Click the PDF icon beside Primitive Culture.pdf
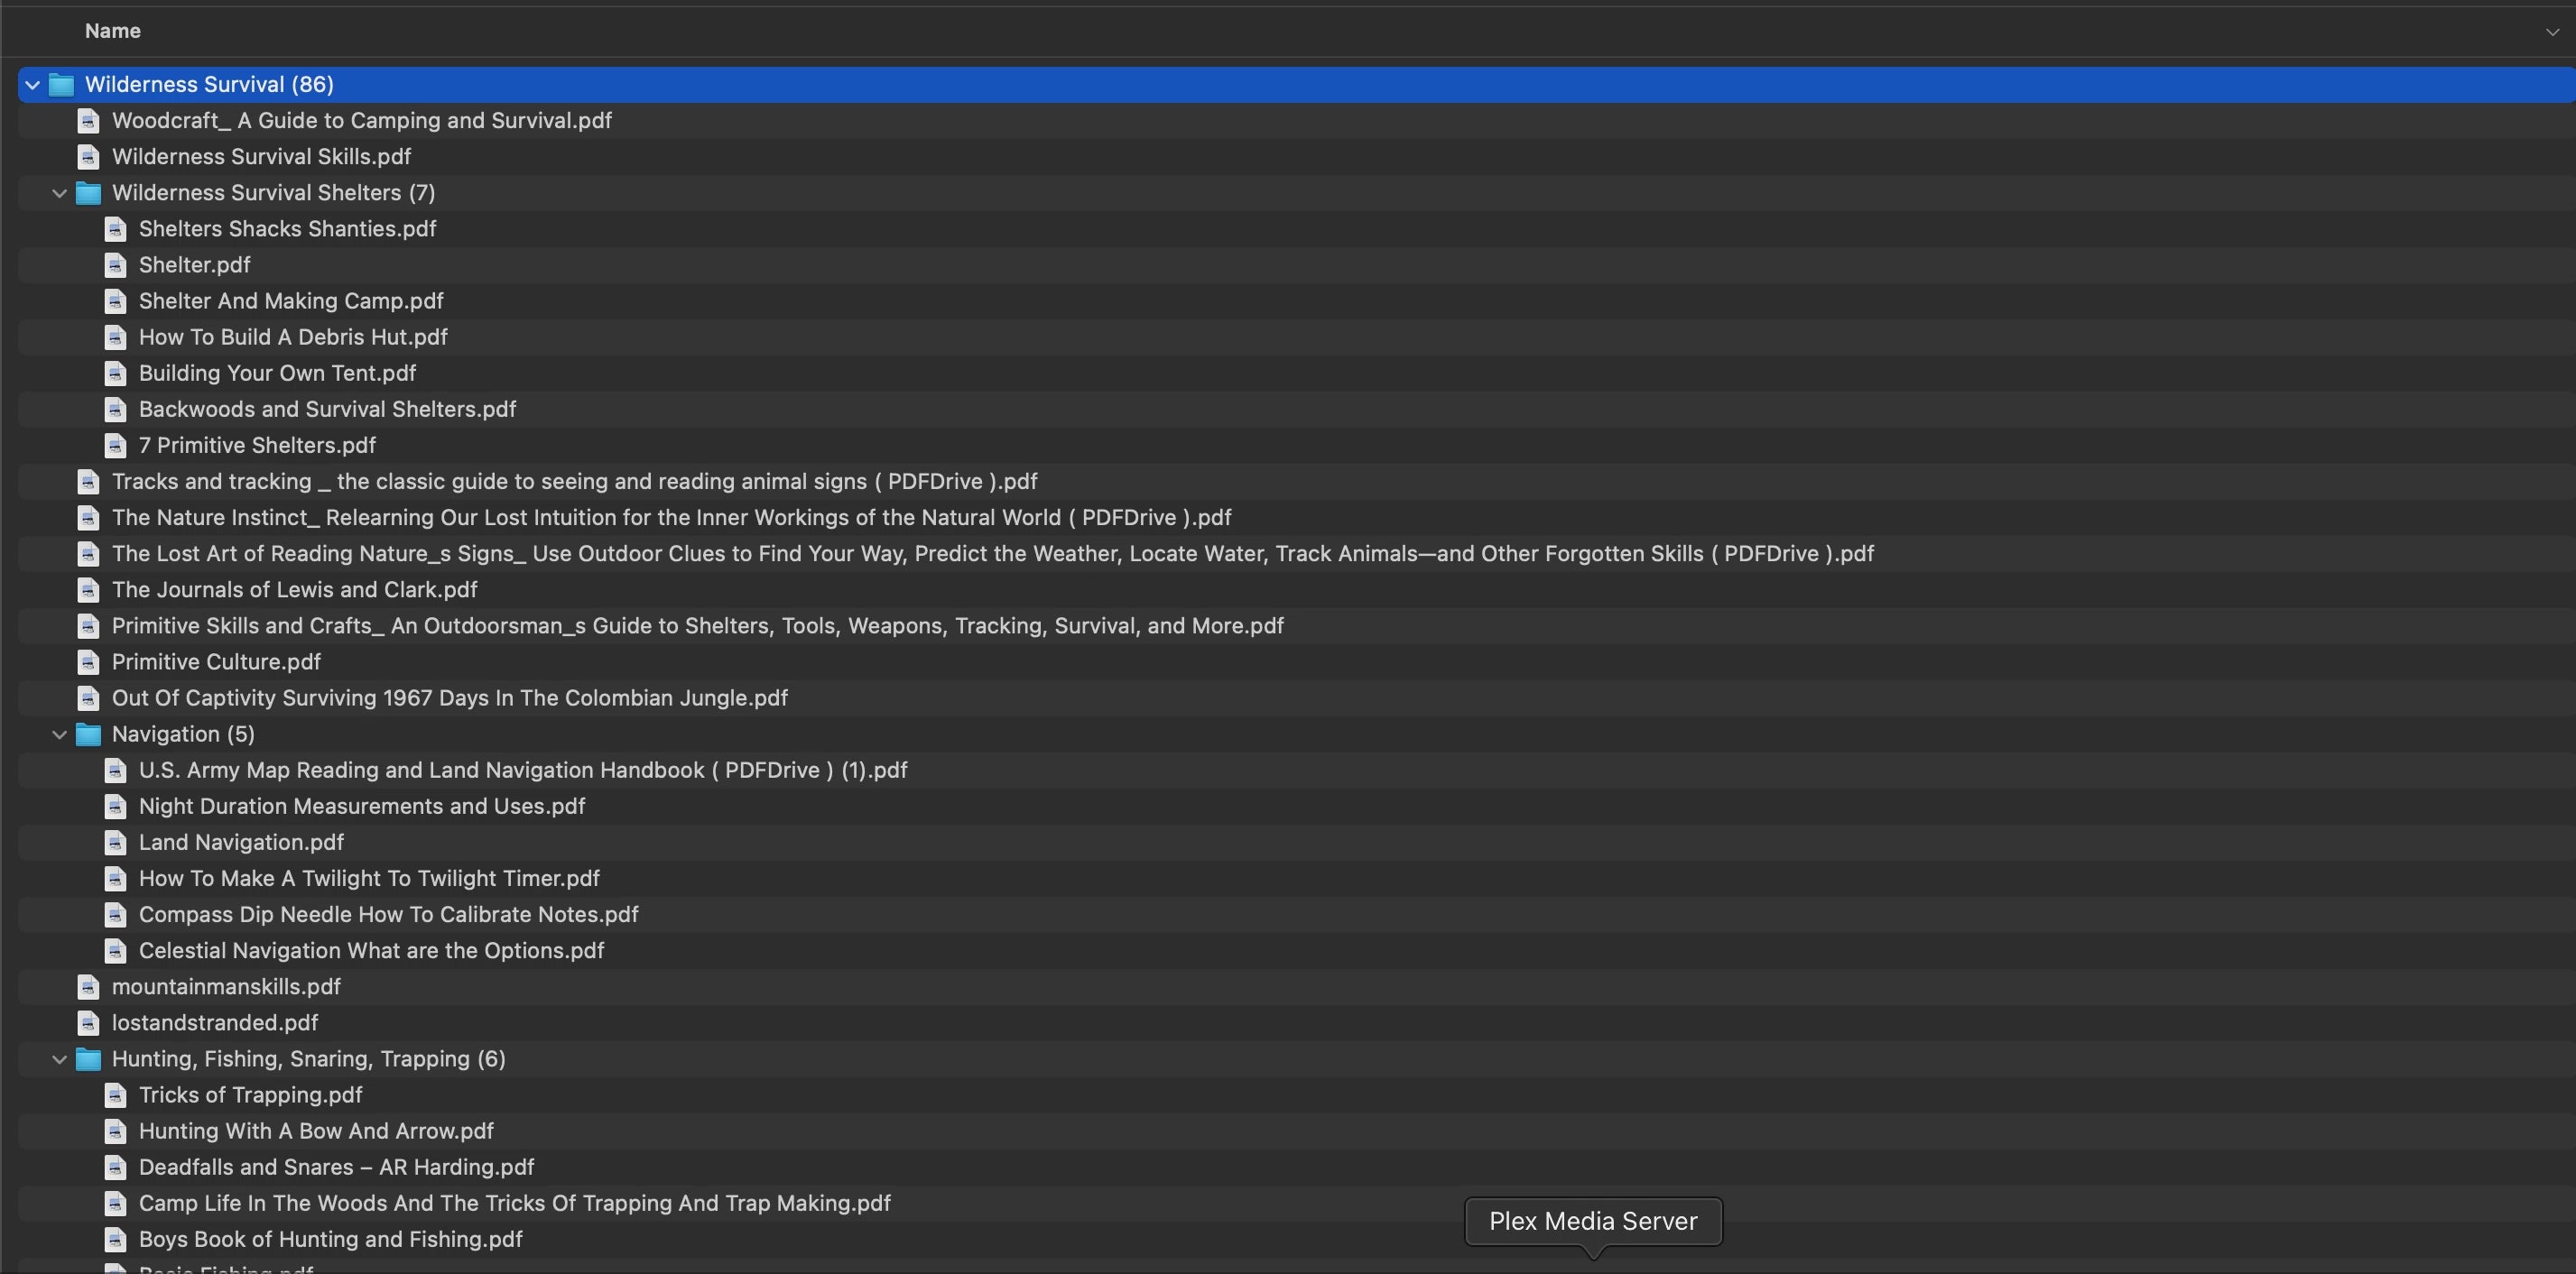The image size is (2576, 1274). coord(89,662)
